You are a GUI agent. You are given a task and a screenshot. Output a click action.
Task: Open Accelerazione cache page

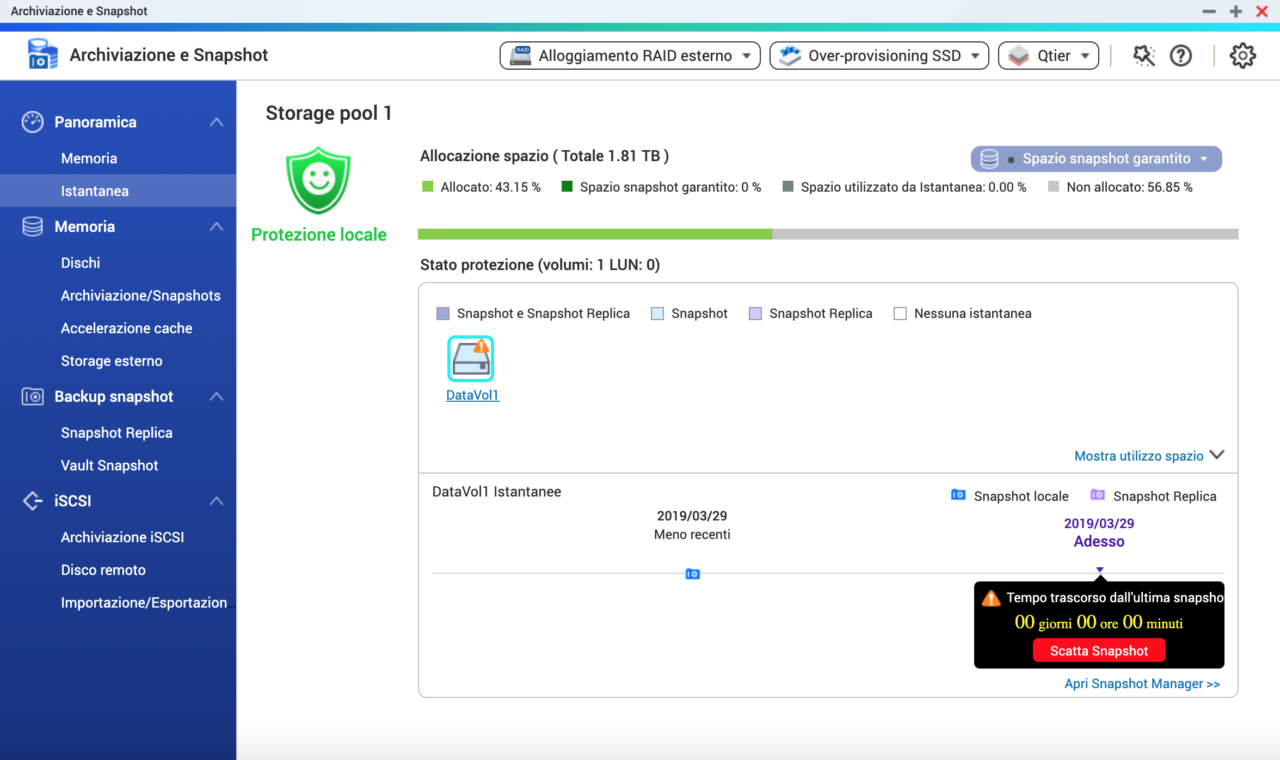pos(127,328)
